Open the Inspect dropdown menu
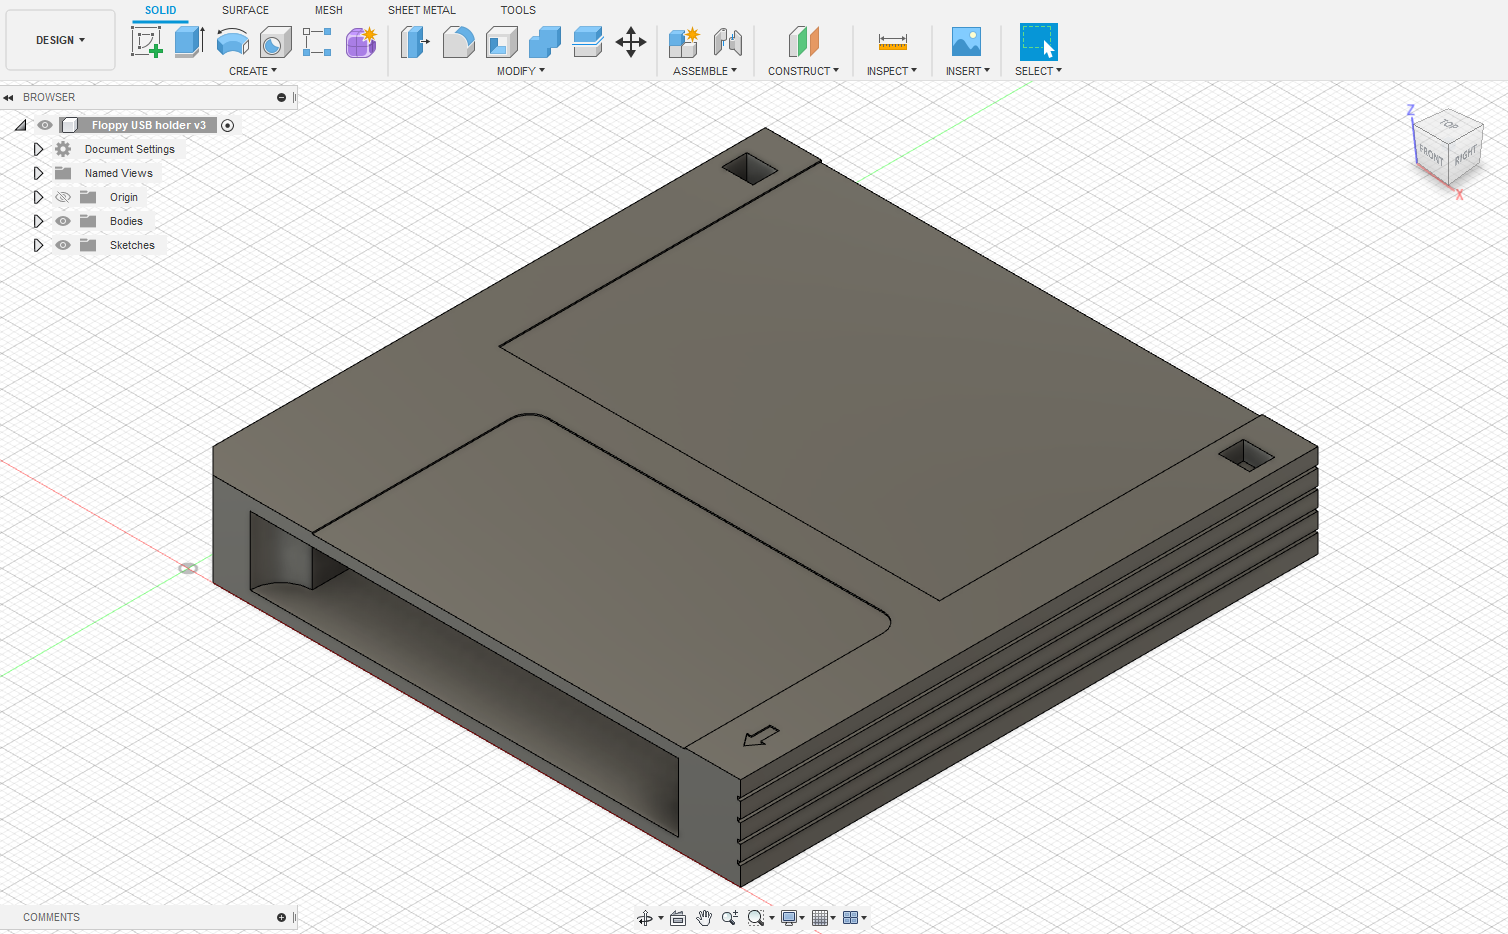 (892, 71)
